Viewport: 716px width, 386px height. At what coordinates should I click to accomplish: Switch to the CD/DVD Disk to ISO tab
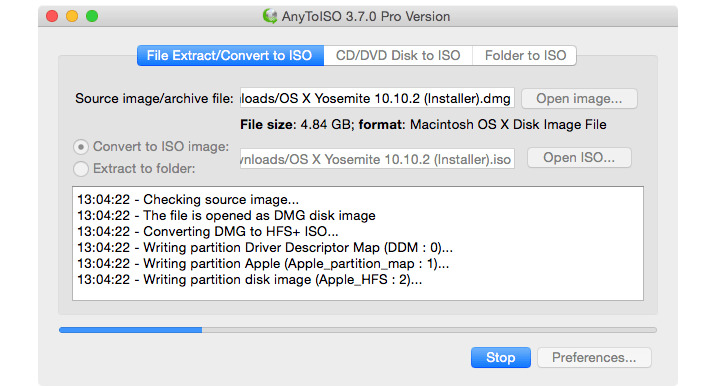pyautogui.click(x=398, y=55)
